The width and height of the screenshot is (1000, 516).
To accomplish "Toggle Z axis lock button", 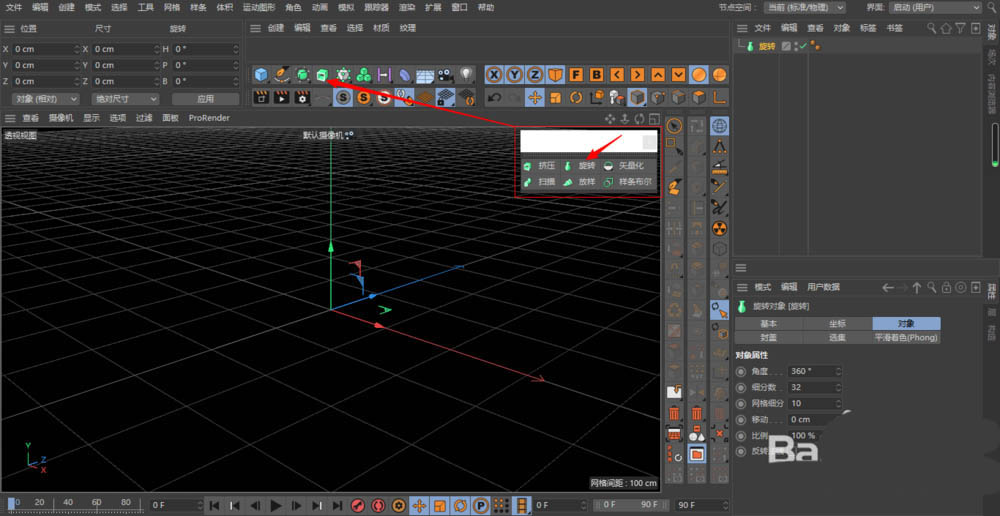I will click(x=535, y=75).
